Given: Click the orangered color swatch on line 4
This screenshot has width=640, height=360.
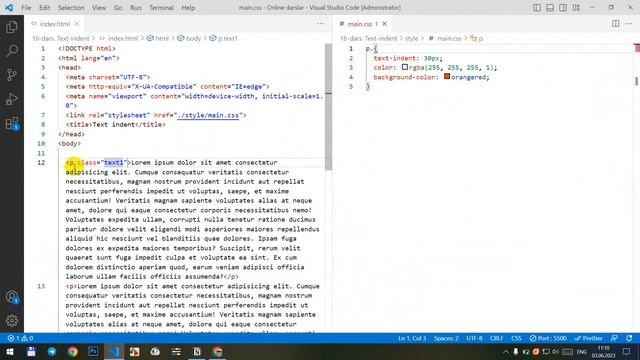Looking at the screenshot, I should pos(447,76).
